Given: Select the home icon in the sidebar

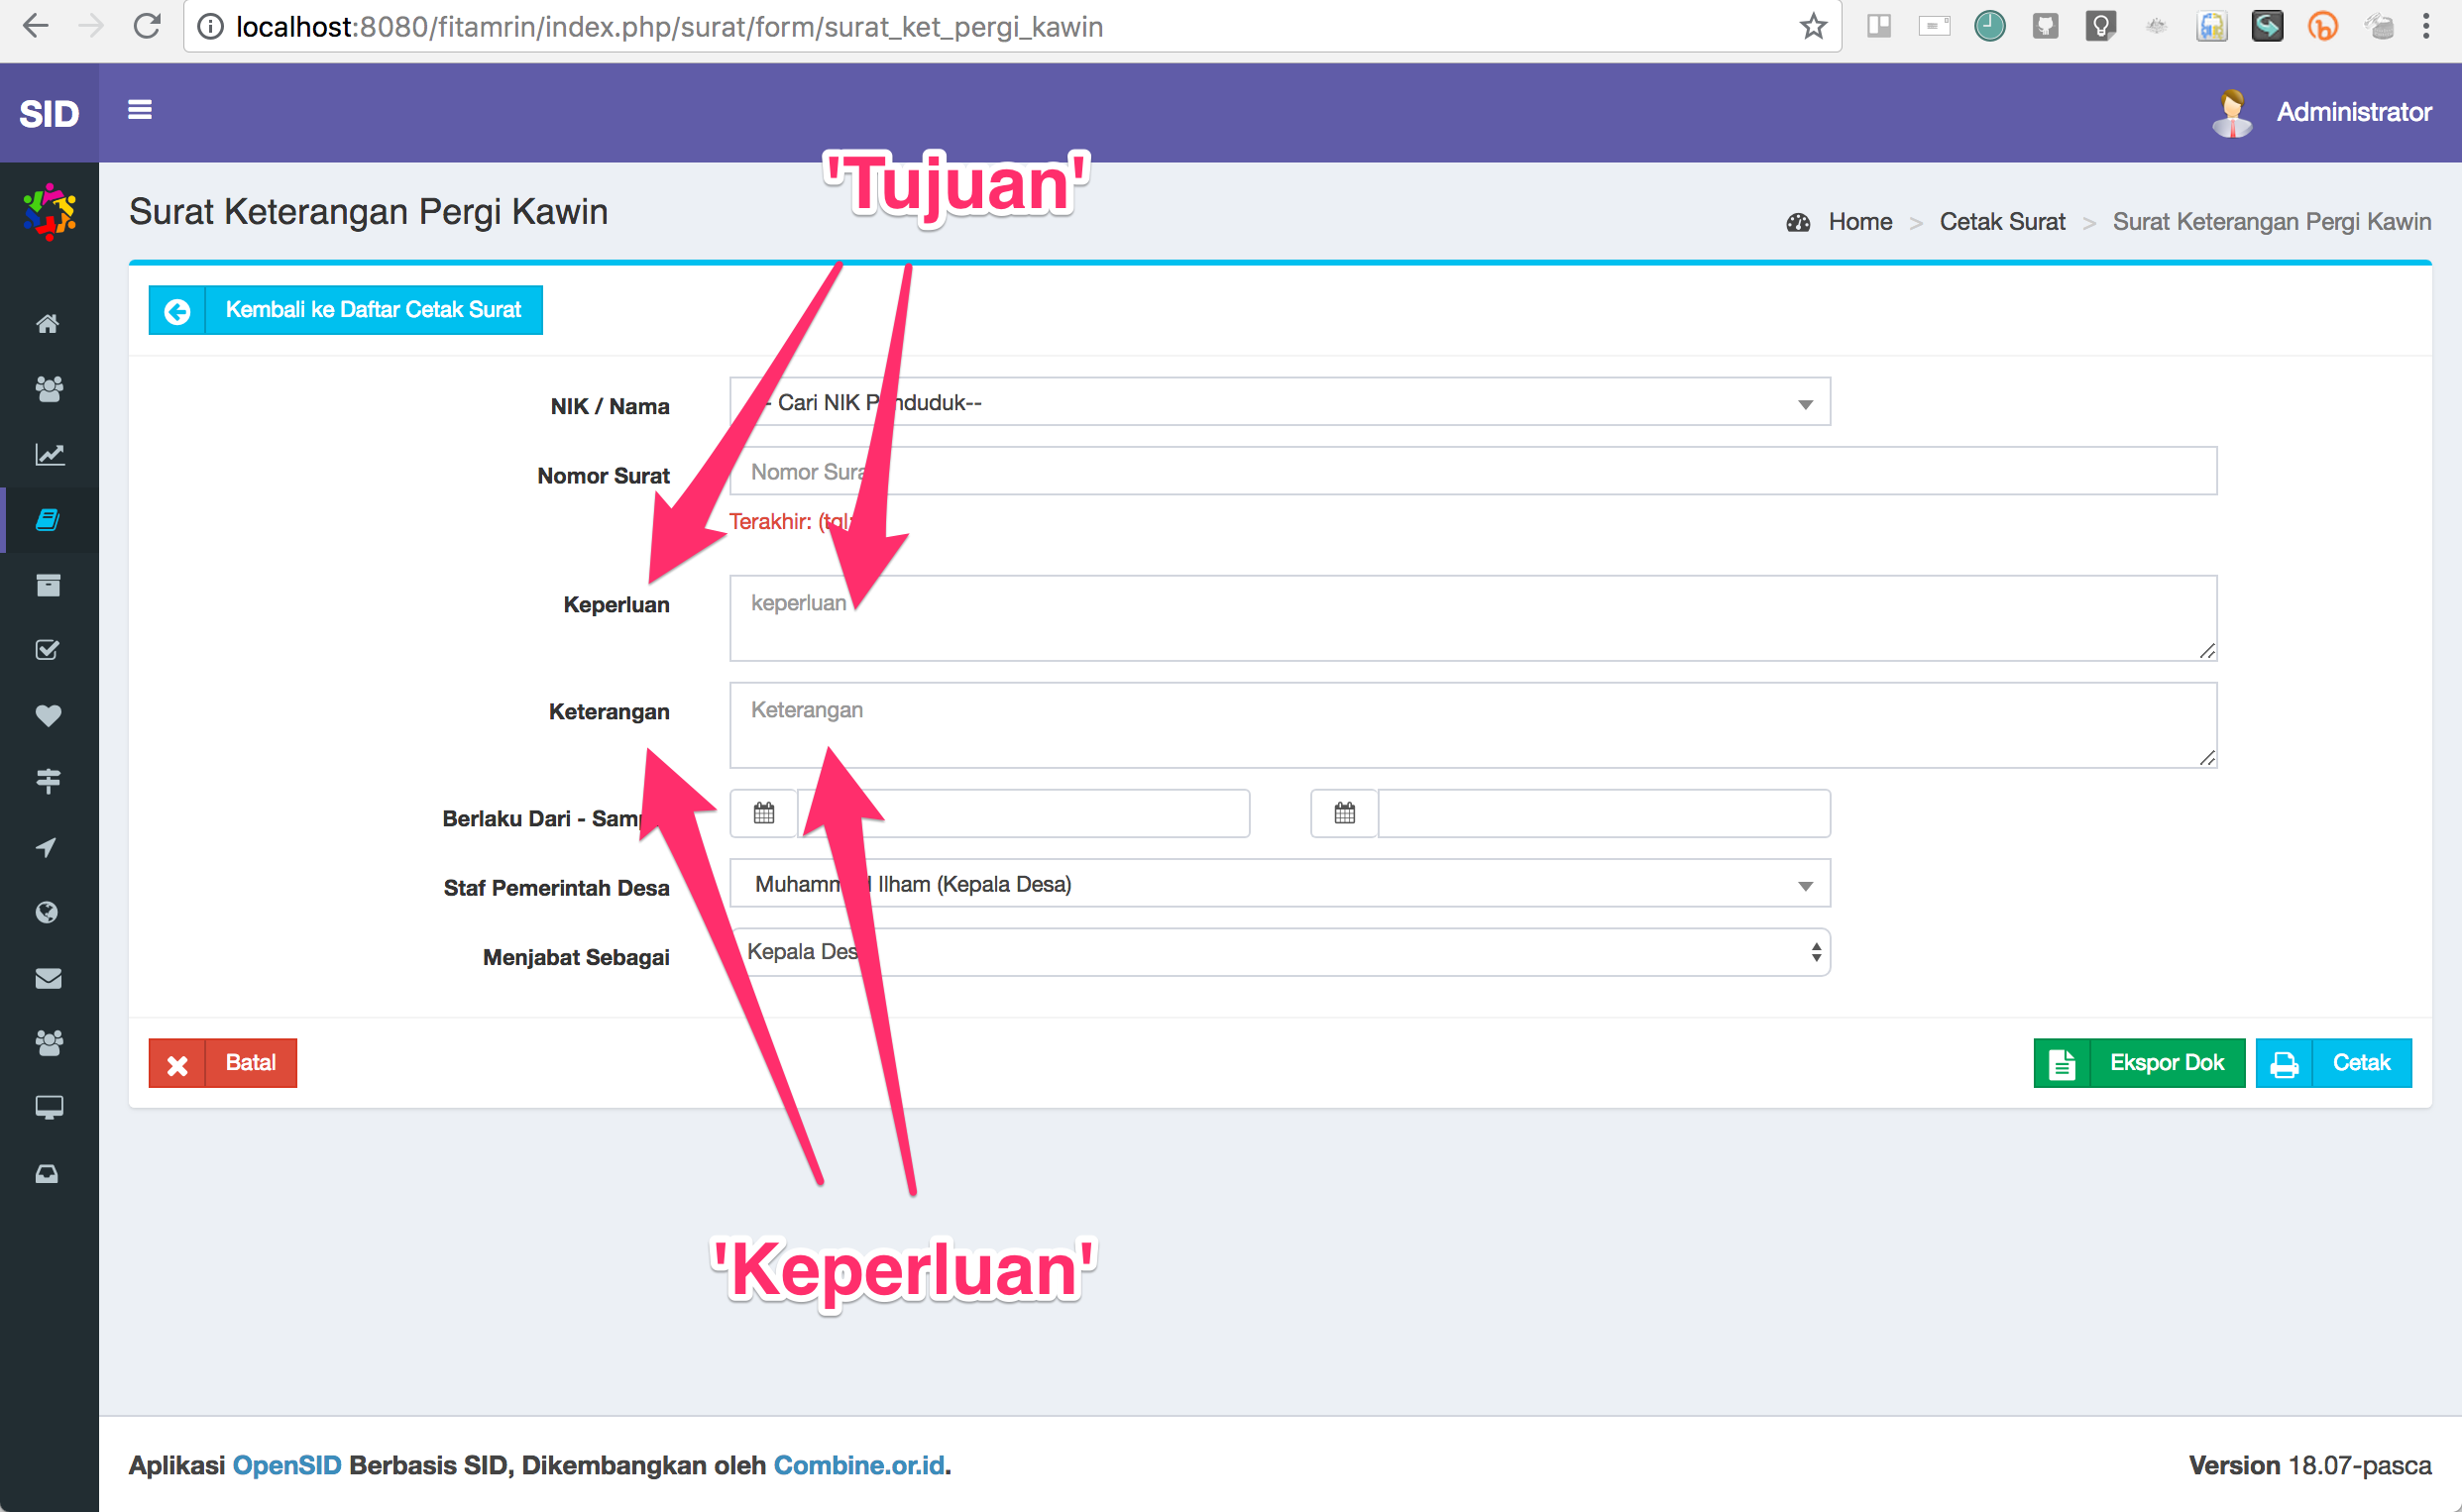Looking at the screenshot, I should coord(48,323).
